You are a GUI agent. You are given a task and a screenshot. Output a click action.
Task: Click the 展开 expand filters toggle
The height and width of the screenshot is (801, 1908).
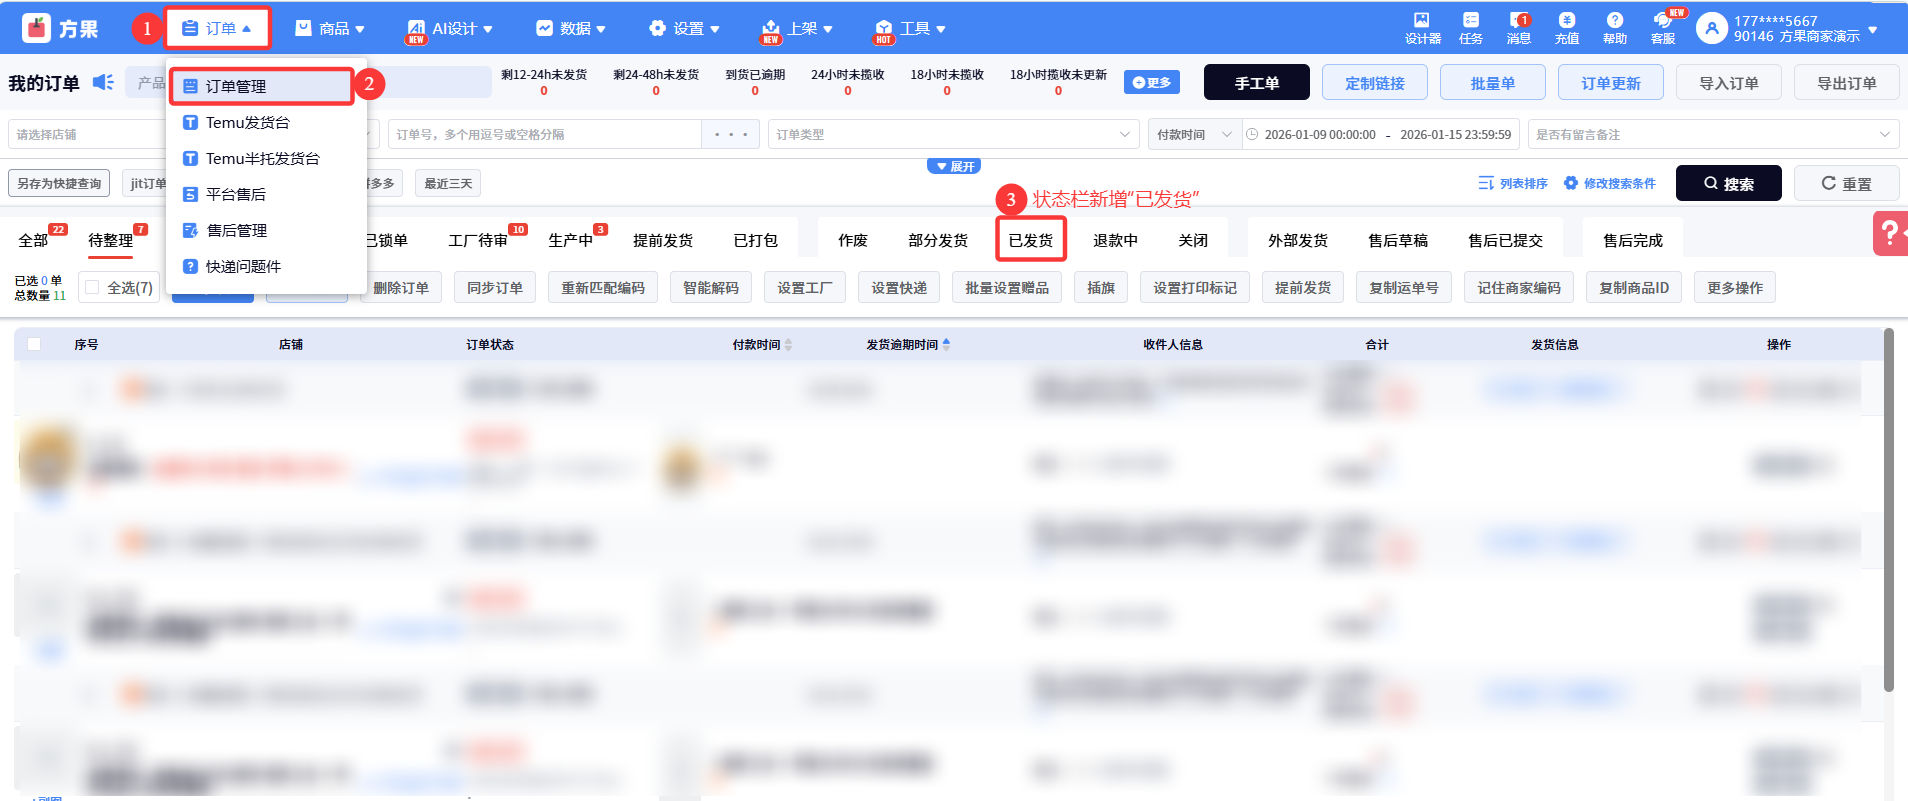pyautogui.click(x=954, y=166)
